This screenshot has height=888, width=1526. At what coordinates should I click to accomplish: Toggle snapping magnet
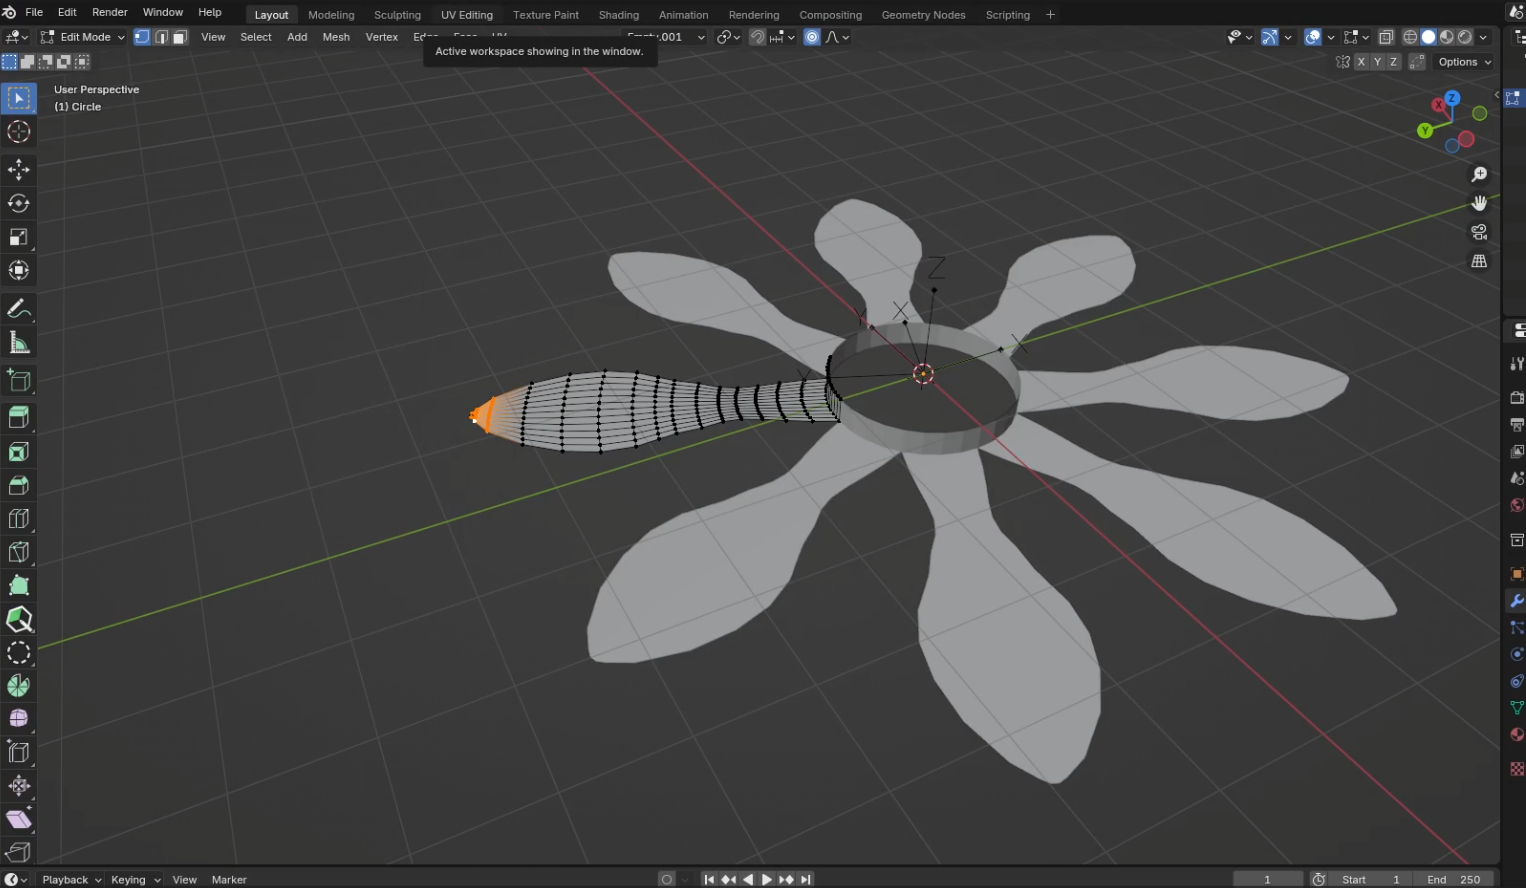tap(757, 37)
